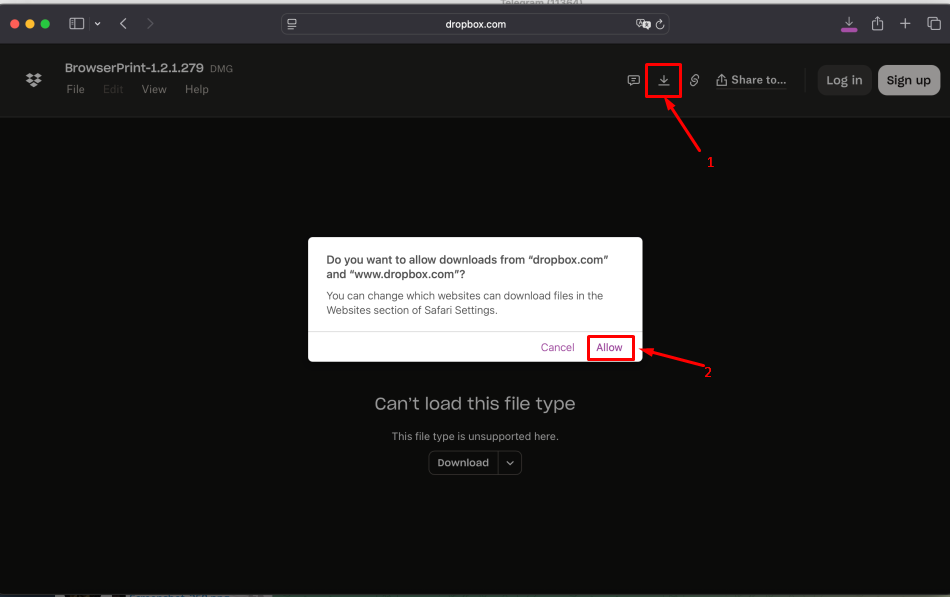Image resolution: width=950 pixels, height=597 pixels.
Task: Open the Help menu
Action: coord(197,89)
